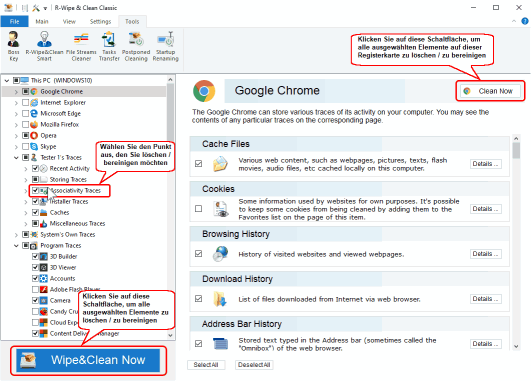Viewport: 531px width, 381px height.
Task: Click the Deselect All button
Action: [x=254, y=365]
